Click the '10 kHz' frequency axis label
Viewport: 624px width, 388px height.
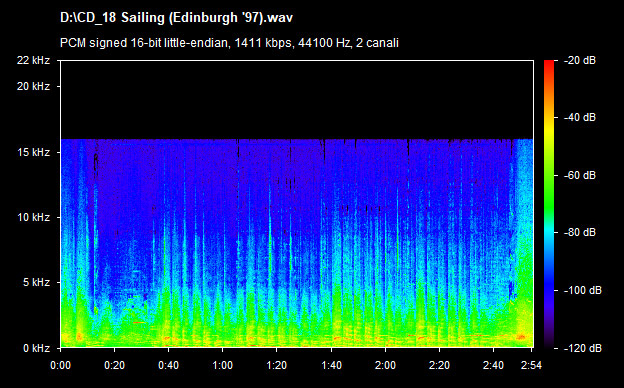tap(33, 218)
